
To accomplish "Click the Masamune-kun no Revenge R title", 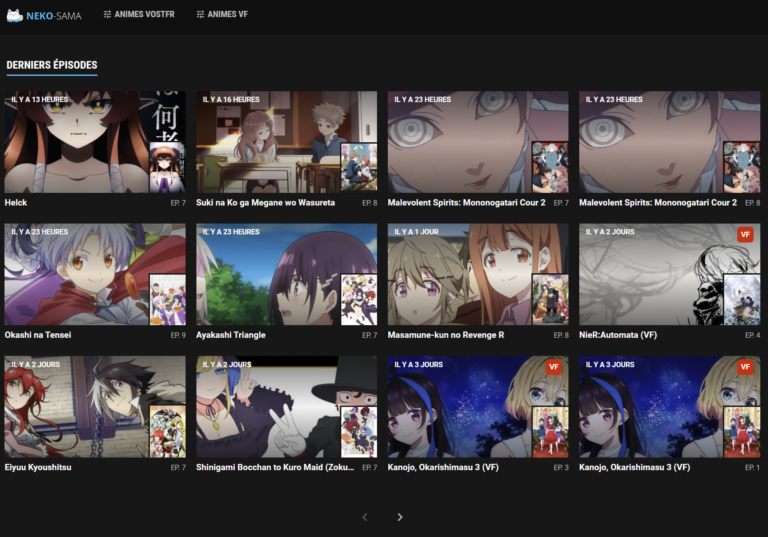I will [445, 335].
